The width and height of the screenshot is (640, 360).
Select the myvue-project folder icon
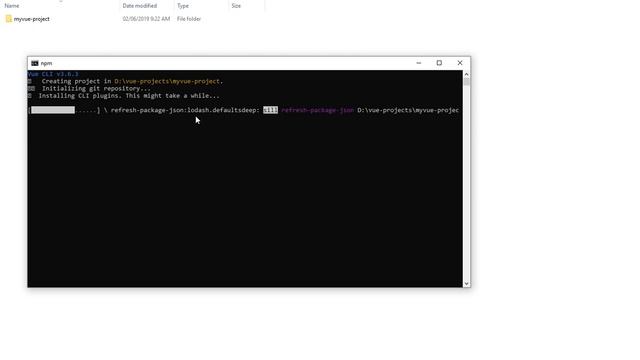(x=9, y=19)
